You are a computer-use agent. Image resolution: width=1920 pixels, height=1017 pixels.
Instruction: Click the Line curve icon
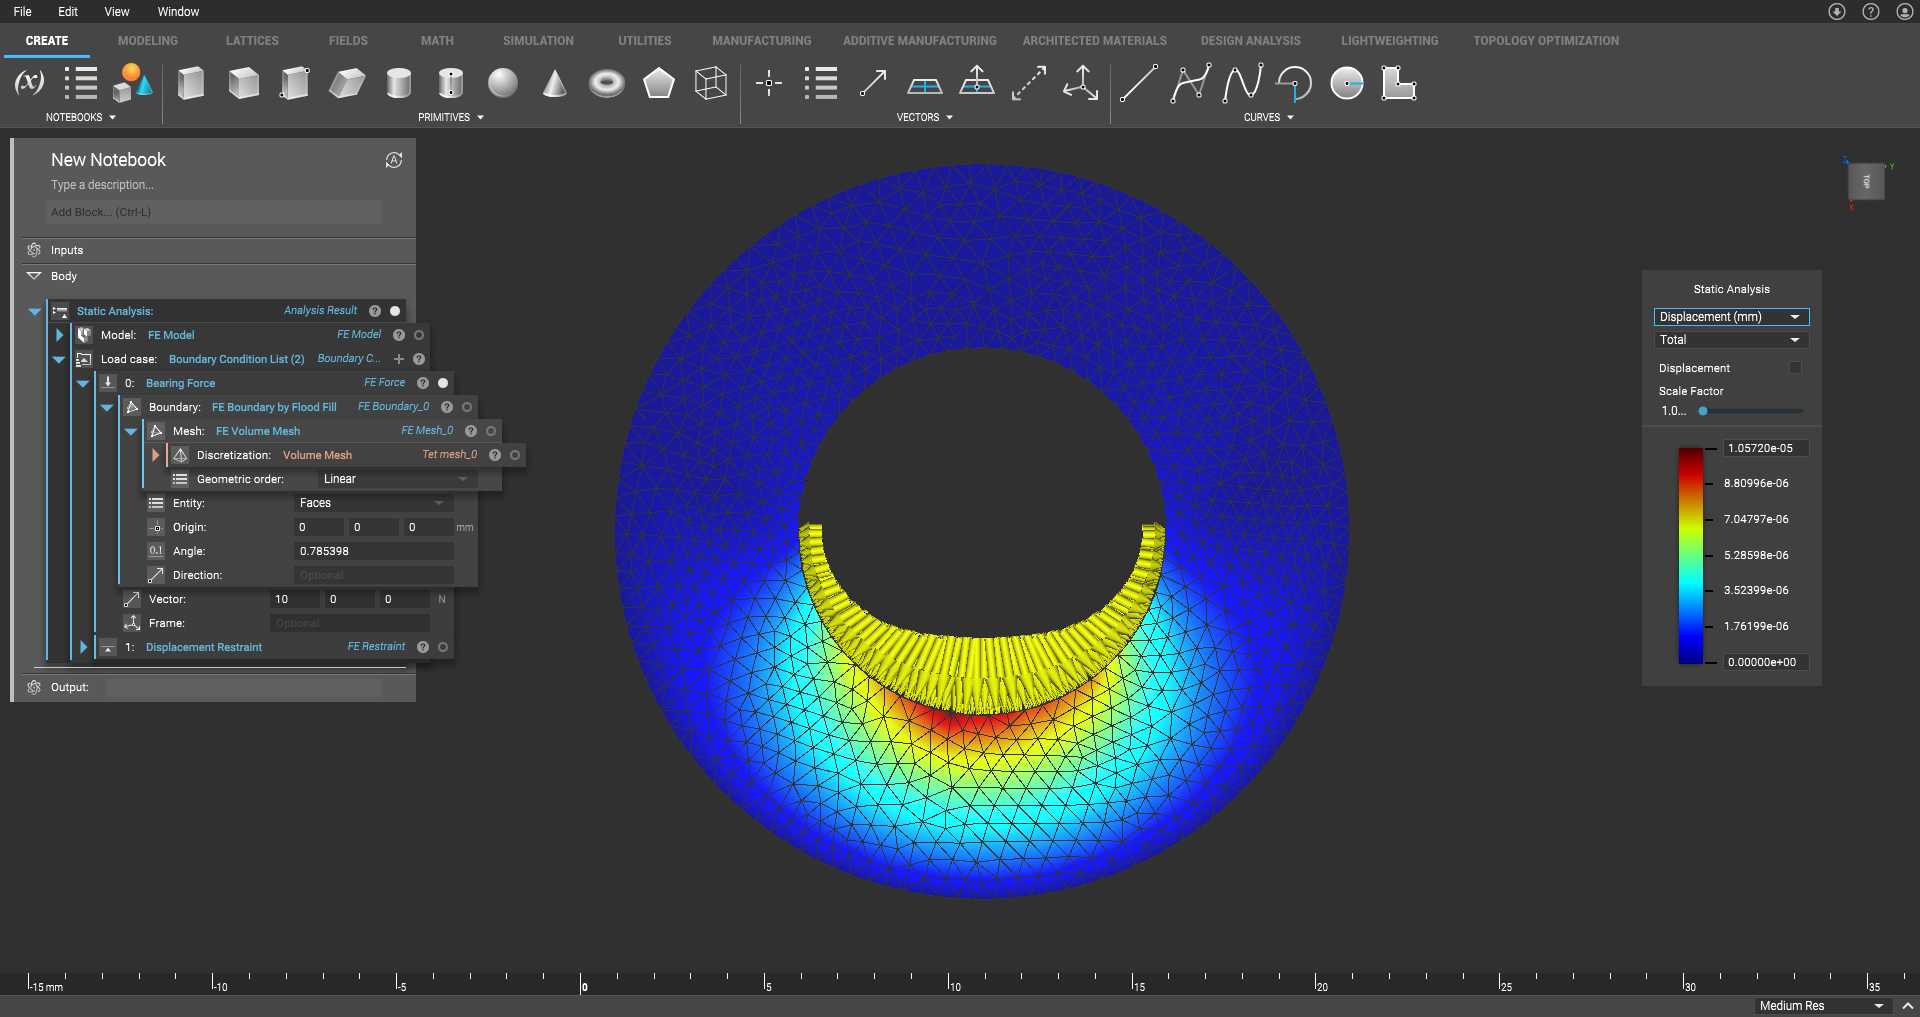point(1139,84)
